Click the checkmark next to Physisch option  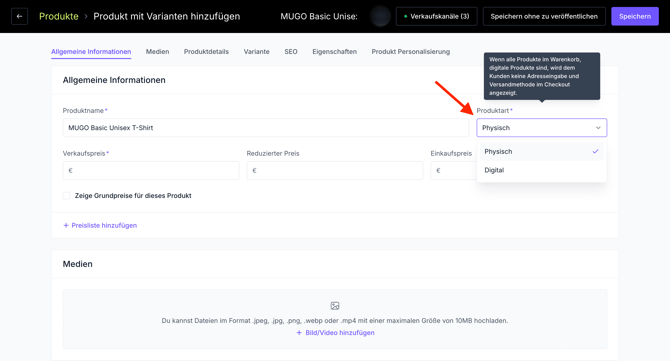(595, 152)
